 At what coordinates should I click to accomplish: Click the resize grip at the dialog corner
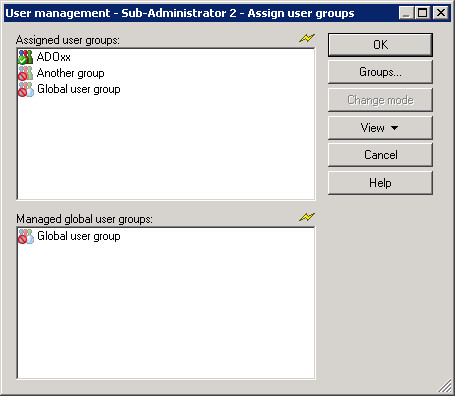(x=445, y=387)
